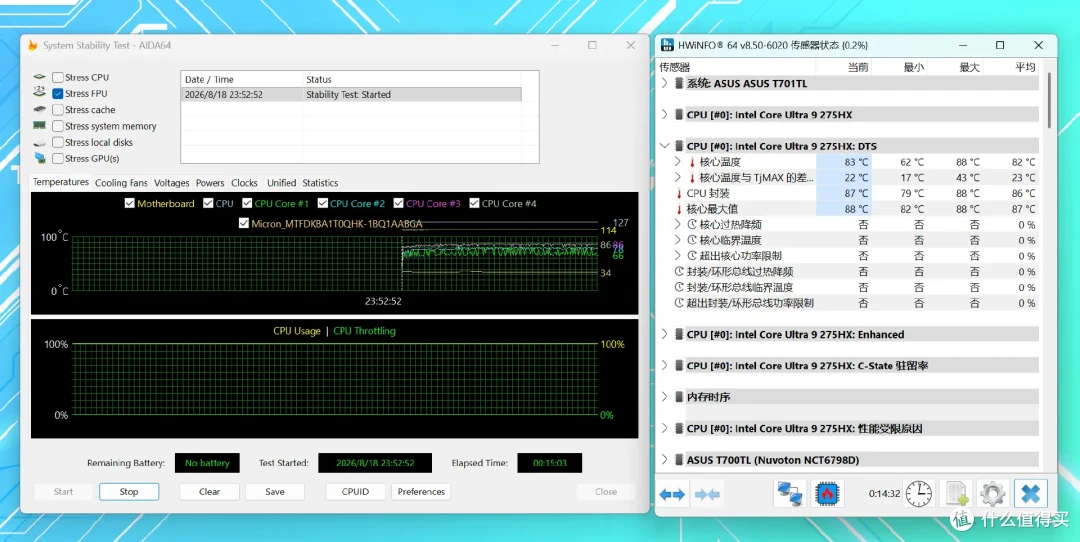Click HWiNFO collapse columns arrows icon
Screen dimensions: 1080x542
tap(707, 494)
